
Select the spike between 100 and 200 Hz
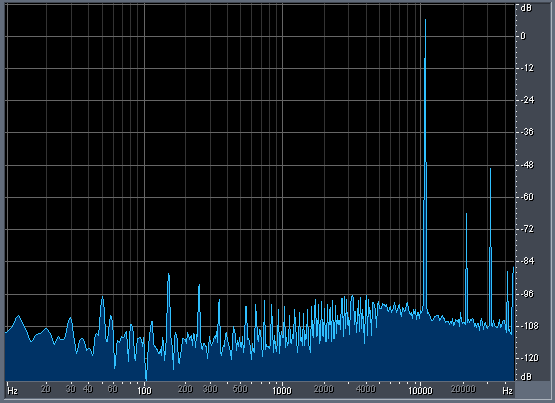[x=168, y=275]
